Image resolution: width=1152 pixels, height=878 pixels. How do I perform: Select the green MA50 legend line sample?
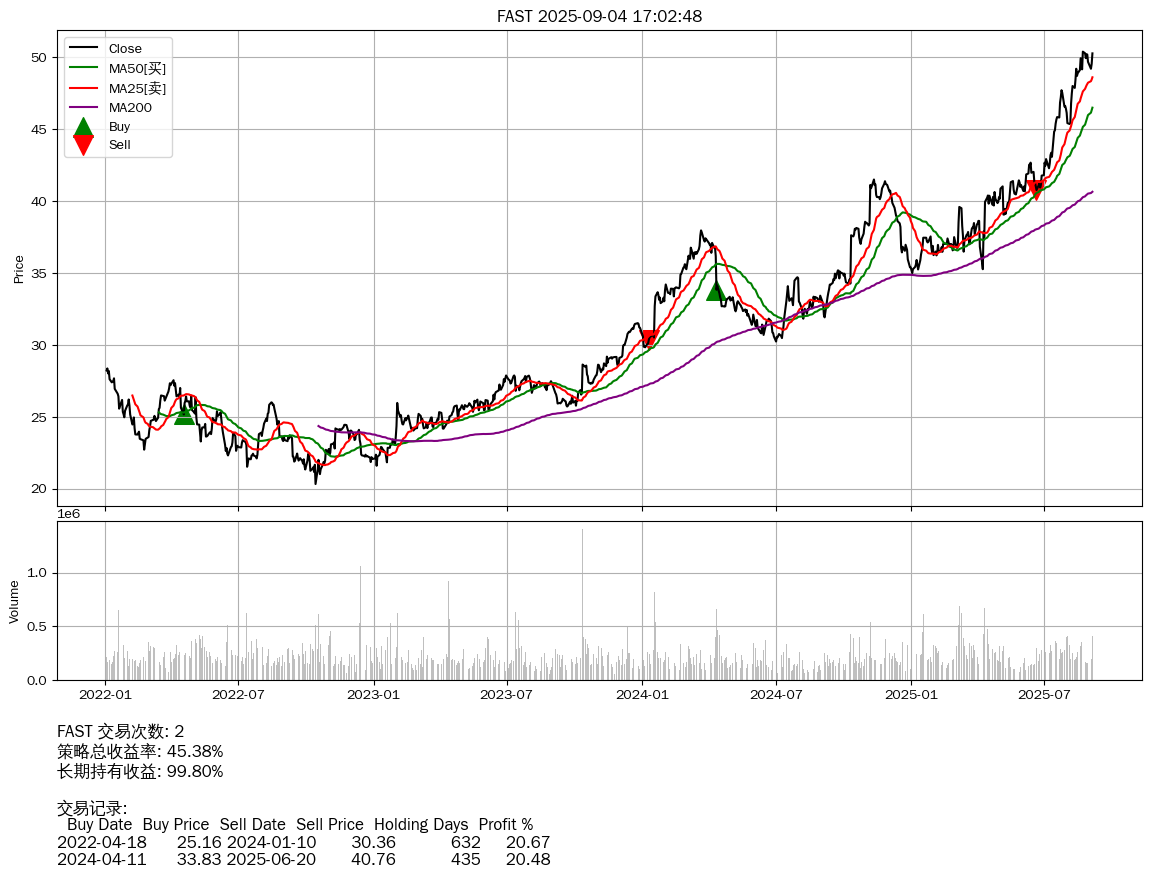(84, 68)
